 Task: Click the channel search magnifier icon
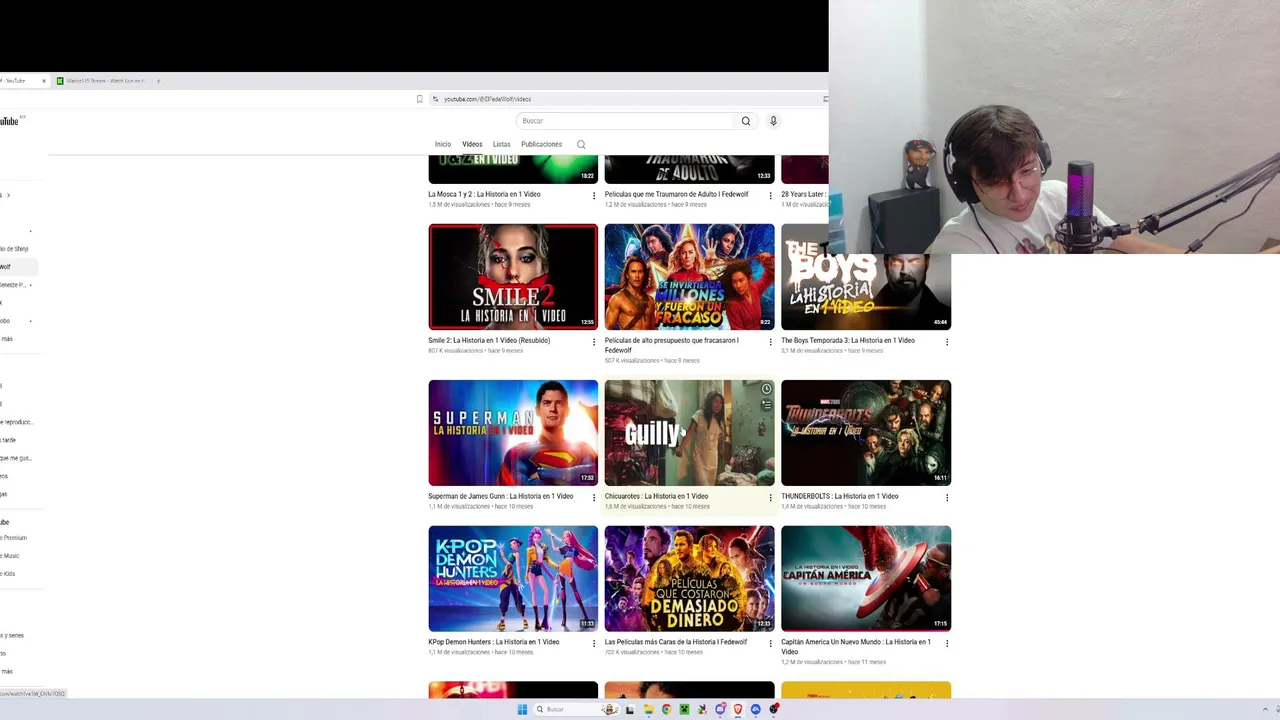coord(581,144)
